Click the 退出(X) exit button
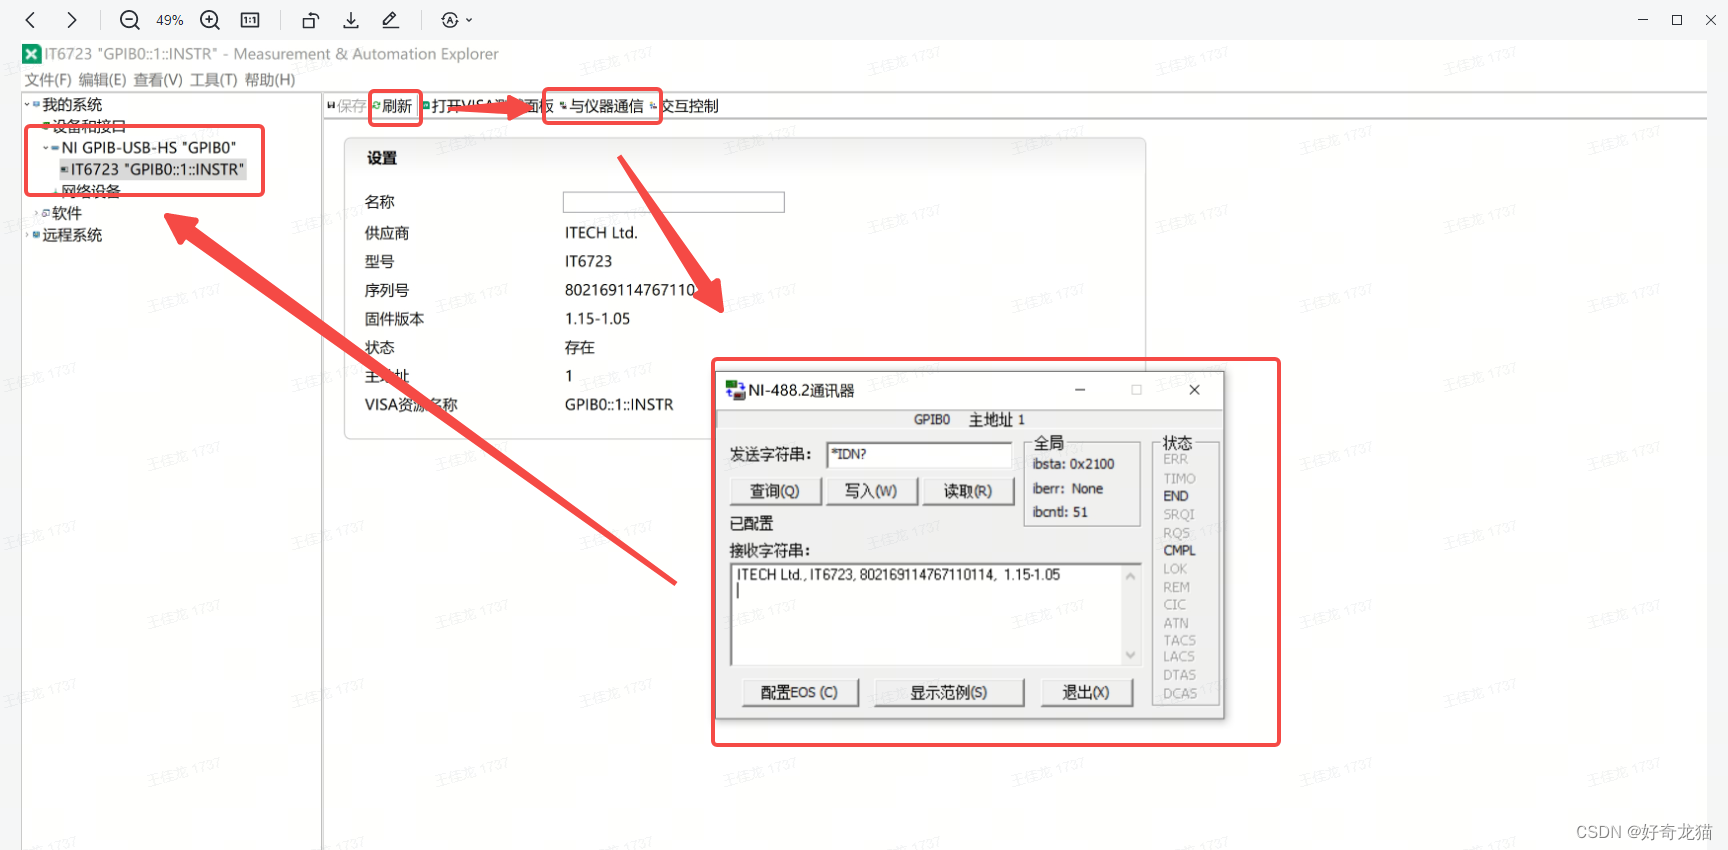The image size is (1728, 850). click(x=1086, y=692)
